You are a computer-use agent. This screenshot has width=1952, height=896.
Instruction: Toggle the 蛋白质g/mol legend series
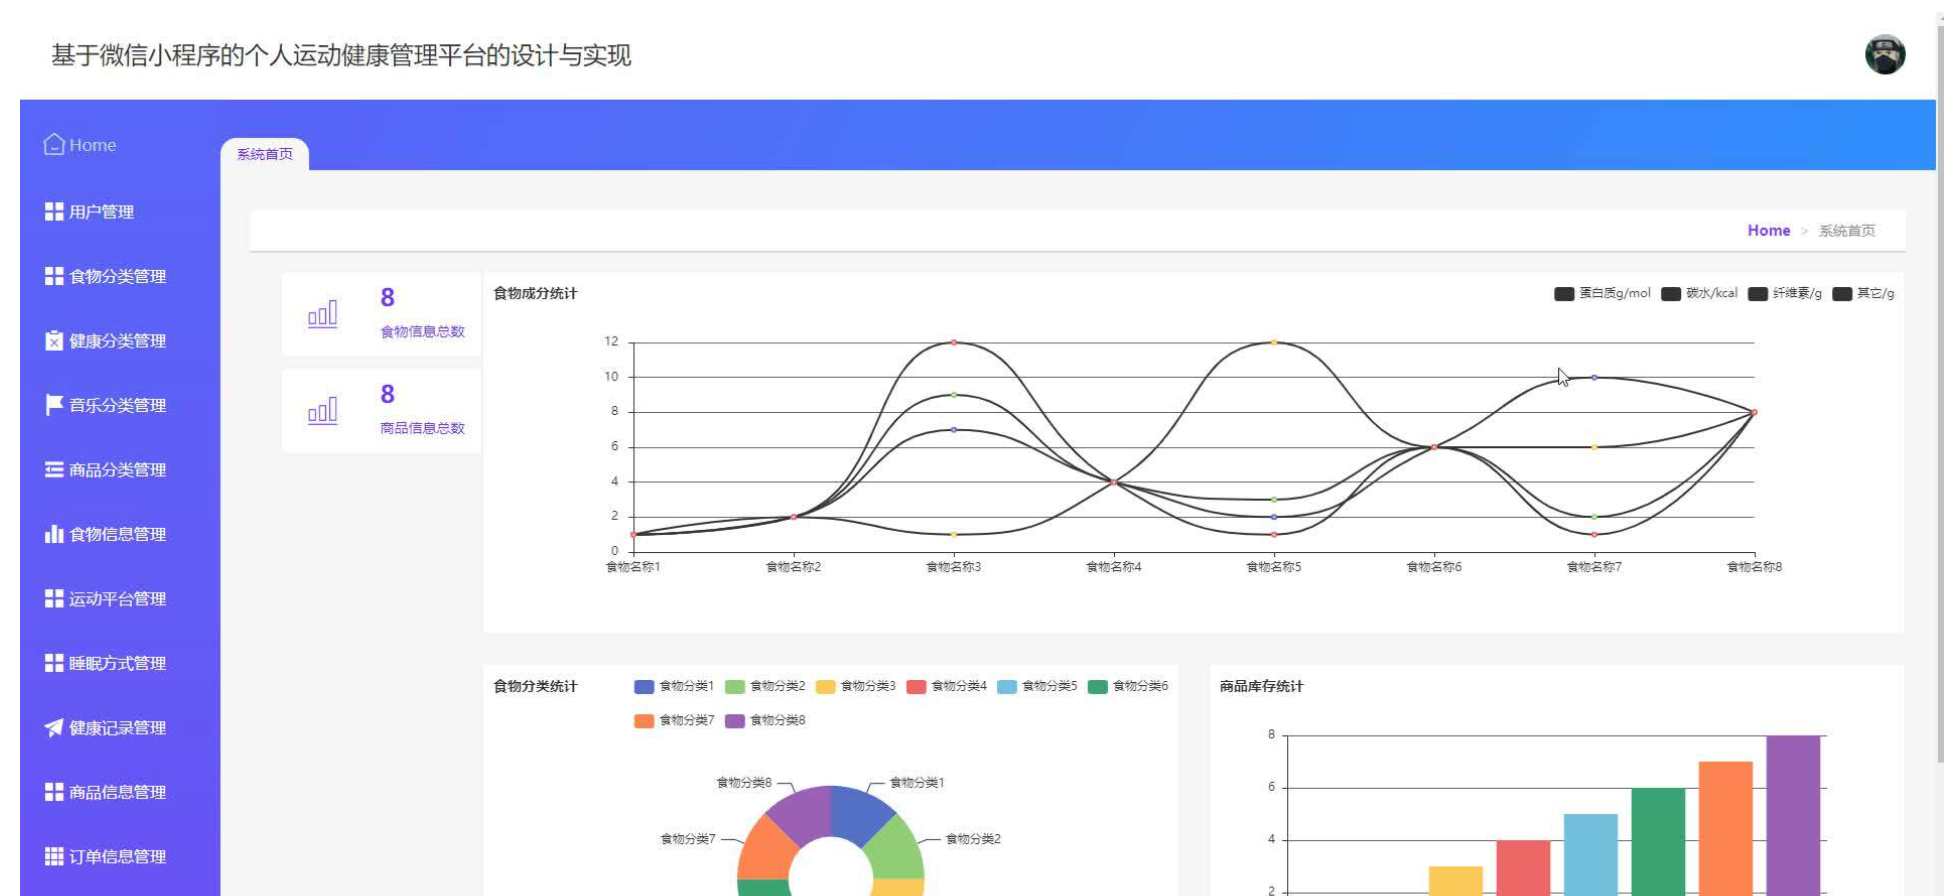pyautogui.click(x=1602, y=293)
